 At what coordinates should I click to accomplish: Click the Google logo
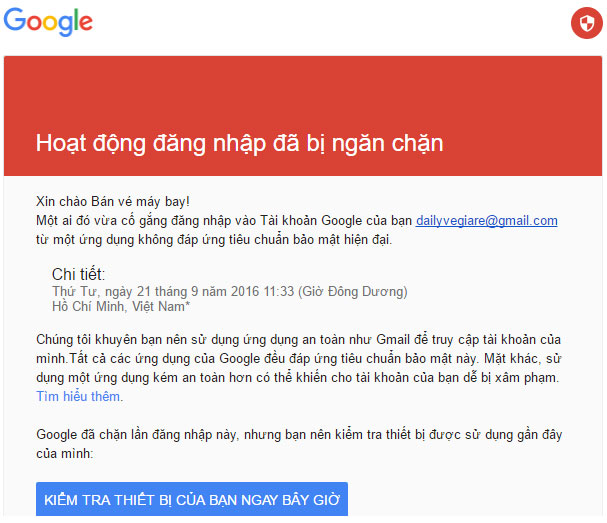pyautogui.click(x=48, y=22)
